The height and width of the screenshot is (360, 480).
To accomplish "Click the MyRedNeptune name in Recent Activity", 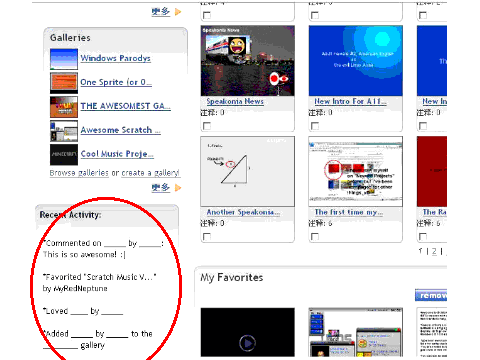I will coord(80,289).
